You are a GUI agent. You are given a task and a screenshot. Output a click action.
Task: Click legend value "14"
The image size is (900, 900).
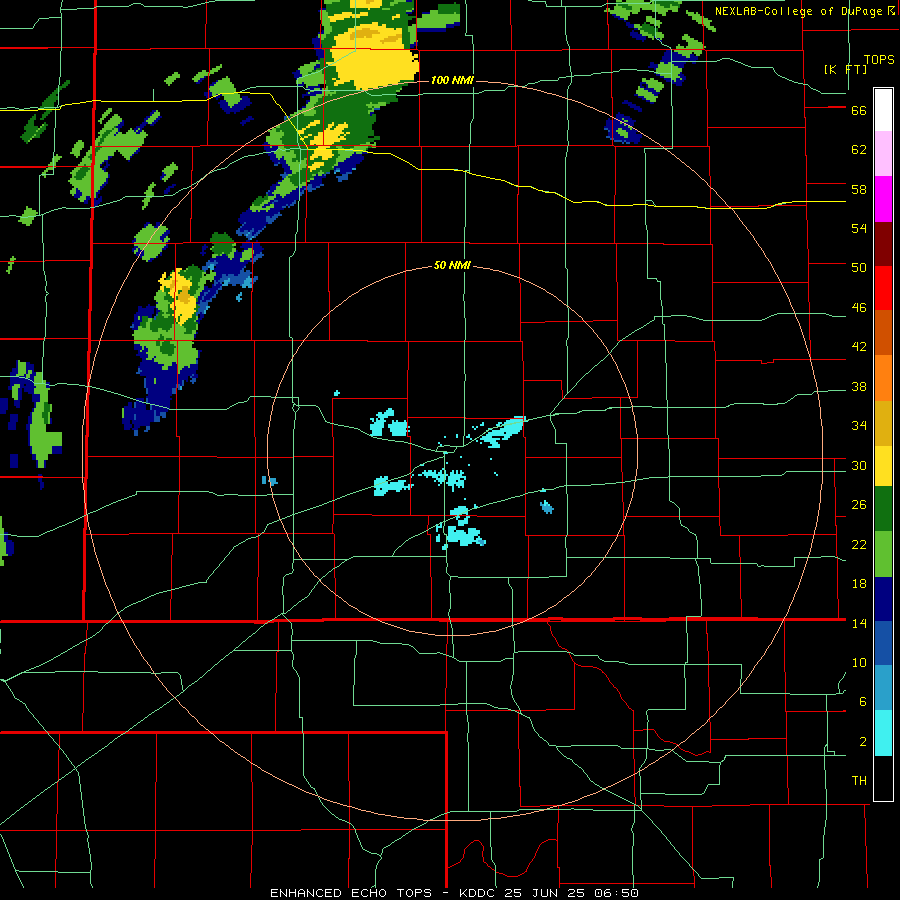click(x=859, y=623)
